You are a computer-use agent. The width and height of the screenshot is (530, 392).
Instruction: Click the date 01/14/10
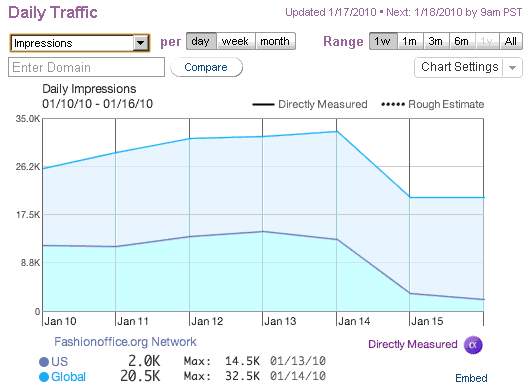pyautogui.click(x=298, y=376)
